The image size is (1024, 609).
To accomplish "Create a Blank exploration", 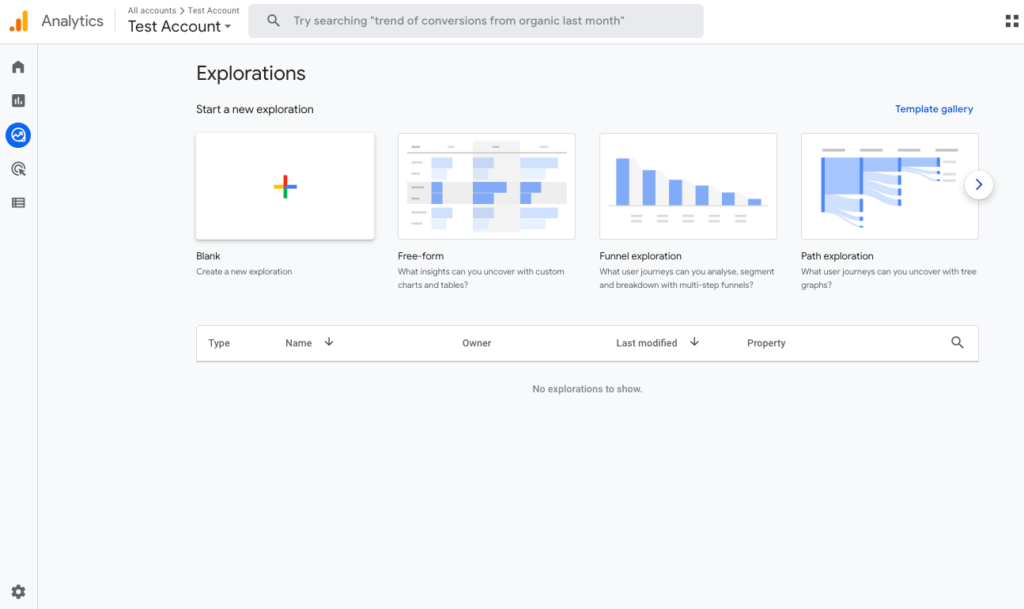I will 285,187.
